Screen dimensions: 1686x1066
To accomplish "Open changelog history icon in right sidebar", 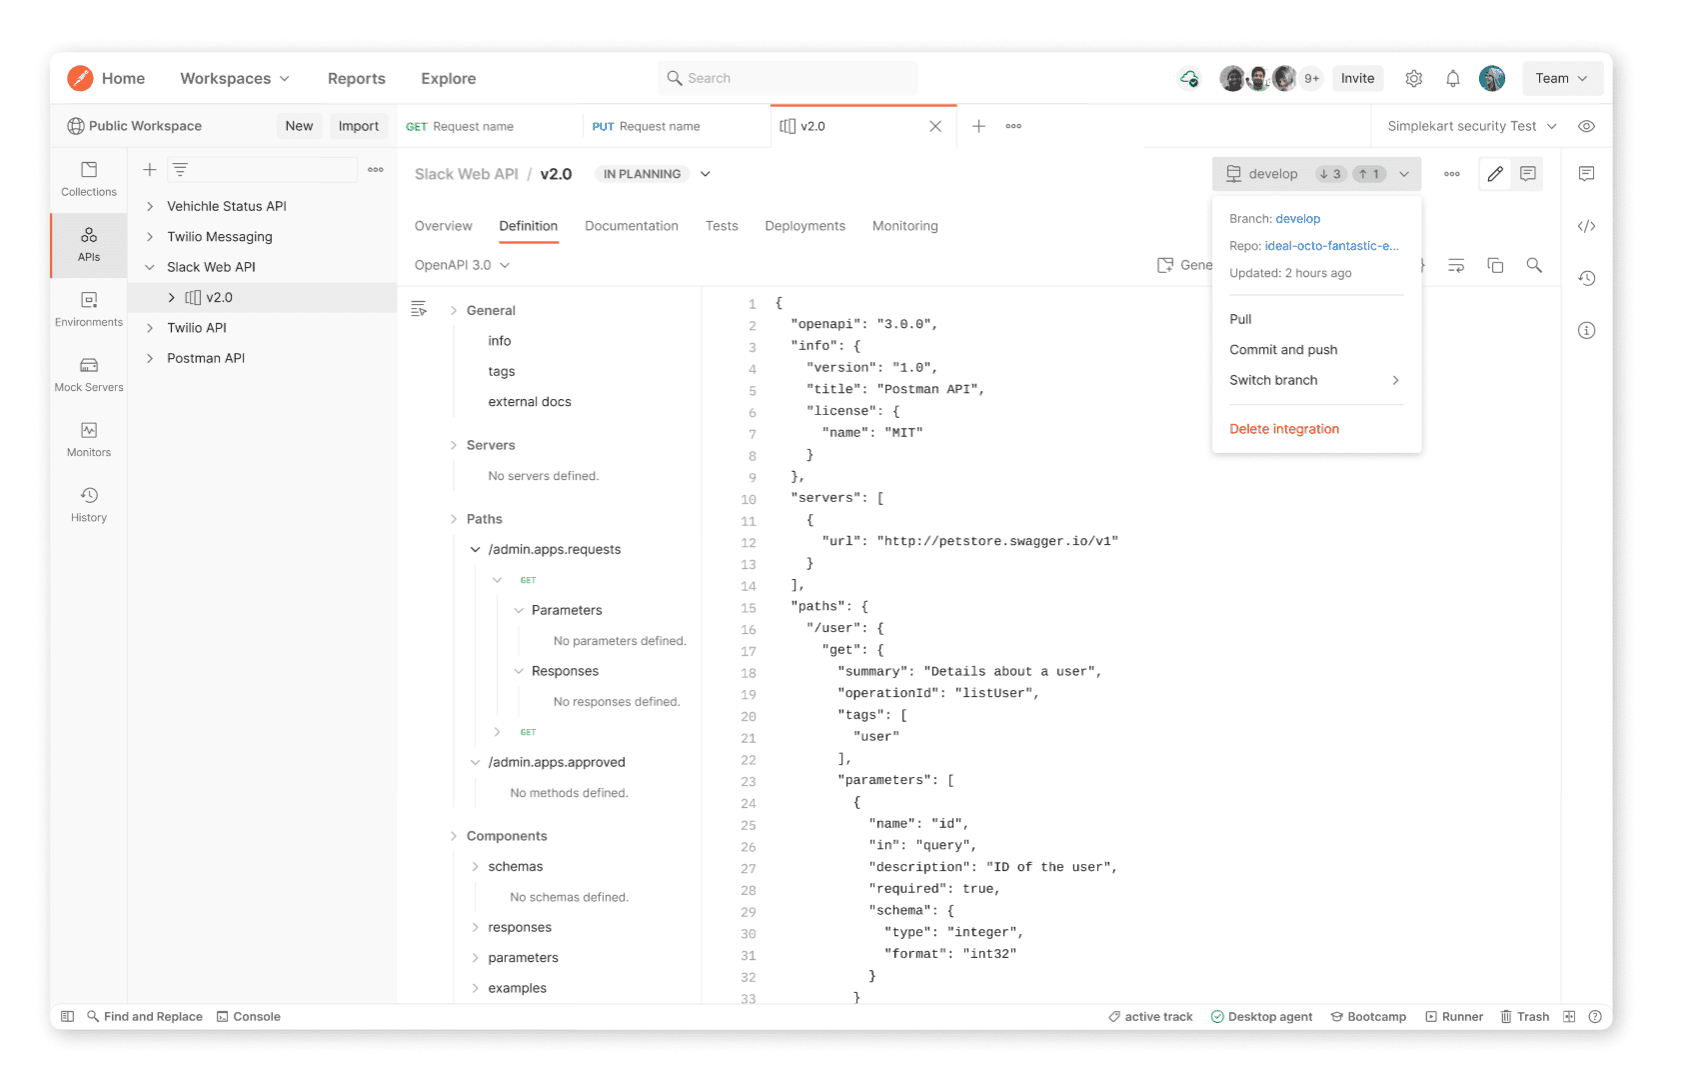I will tap(1586, 278).
